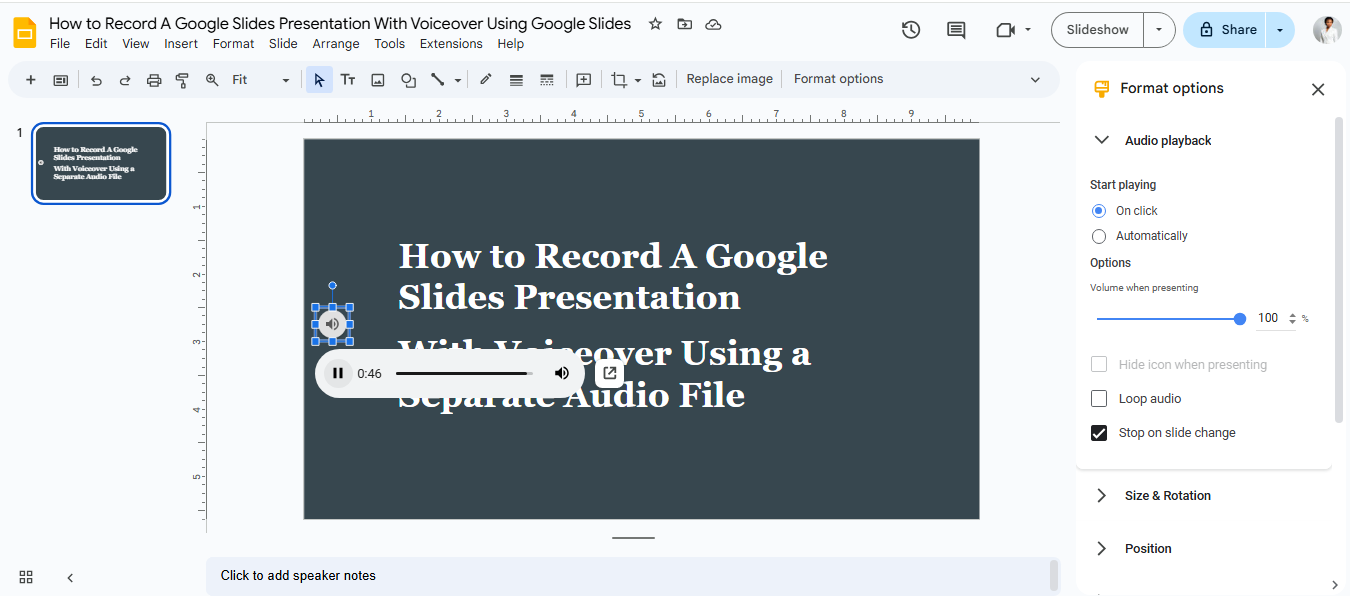Select the crop image tool

pyautogui.click(x=619, y=80)
